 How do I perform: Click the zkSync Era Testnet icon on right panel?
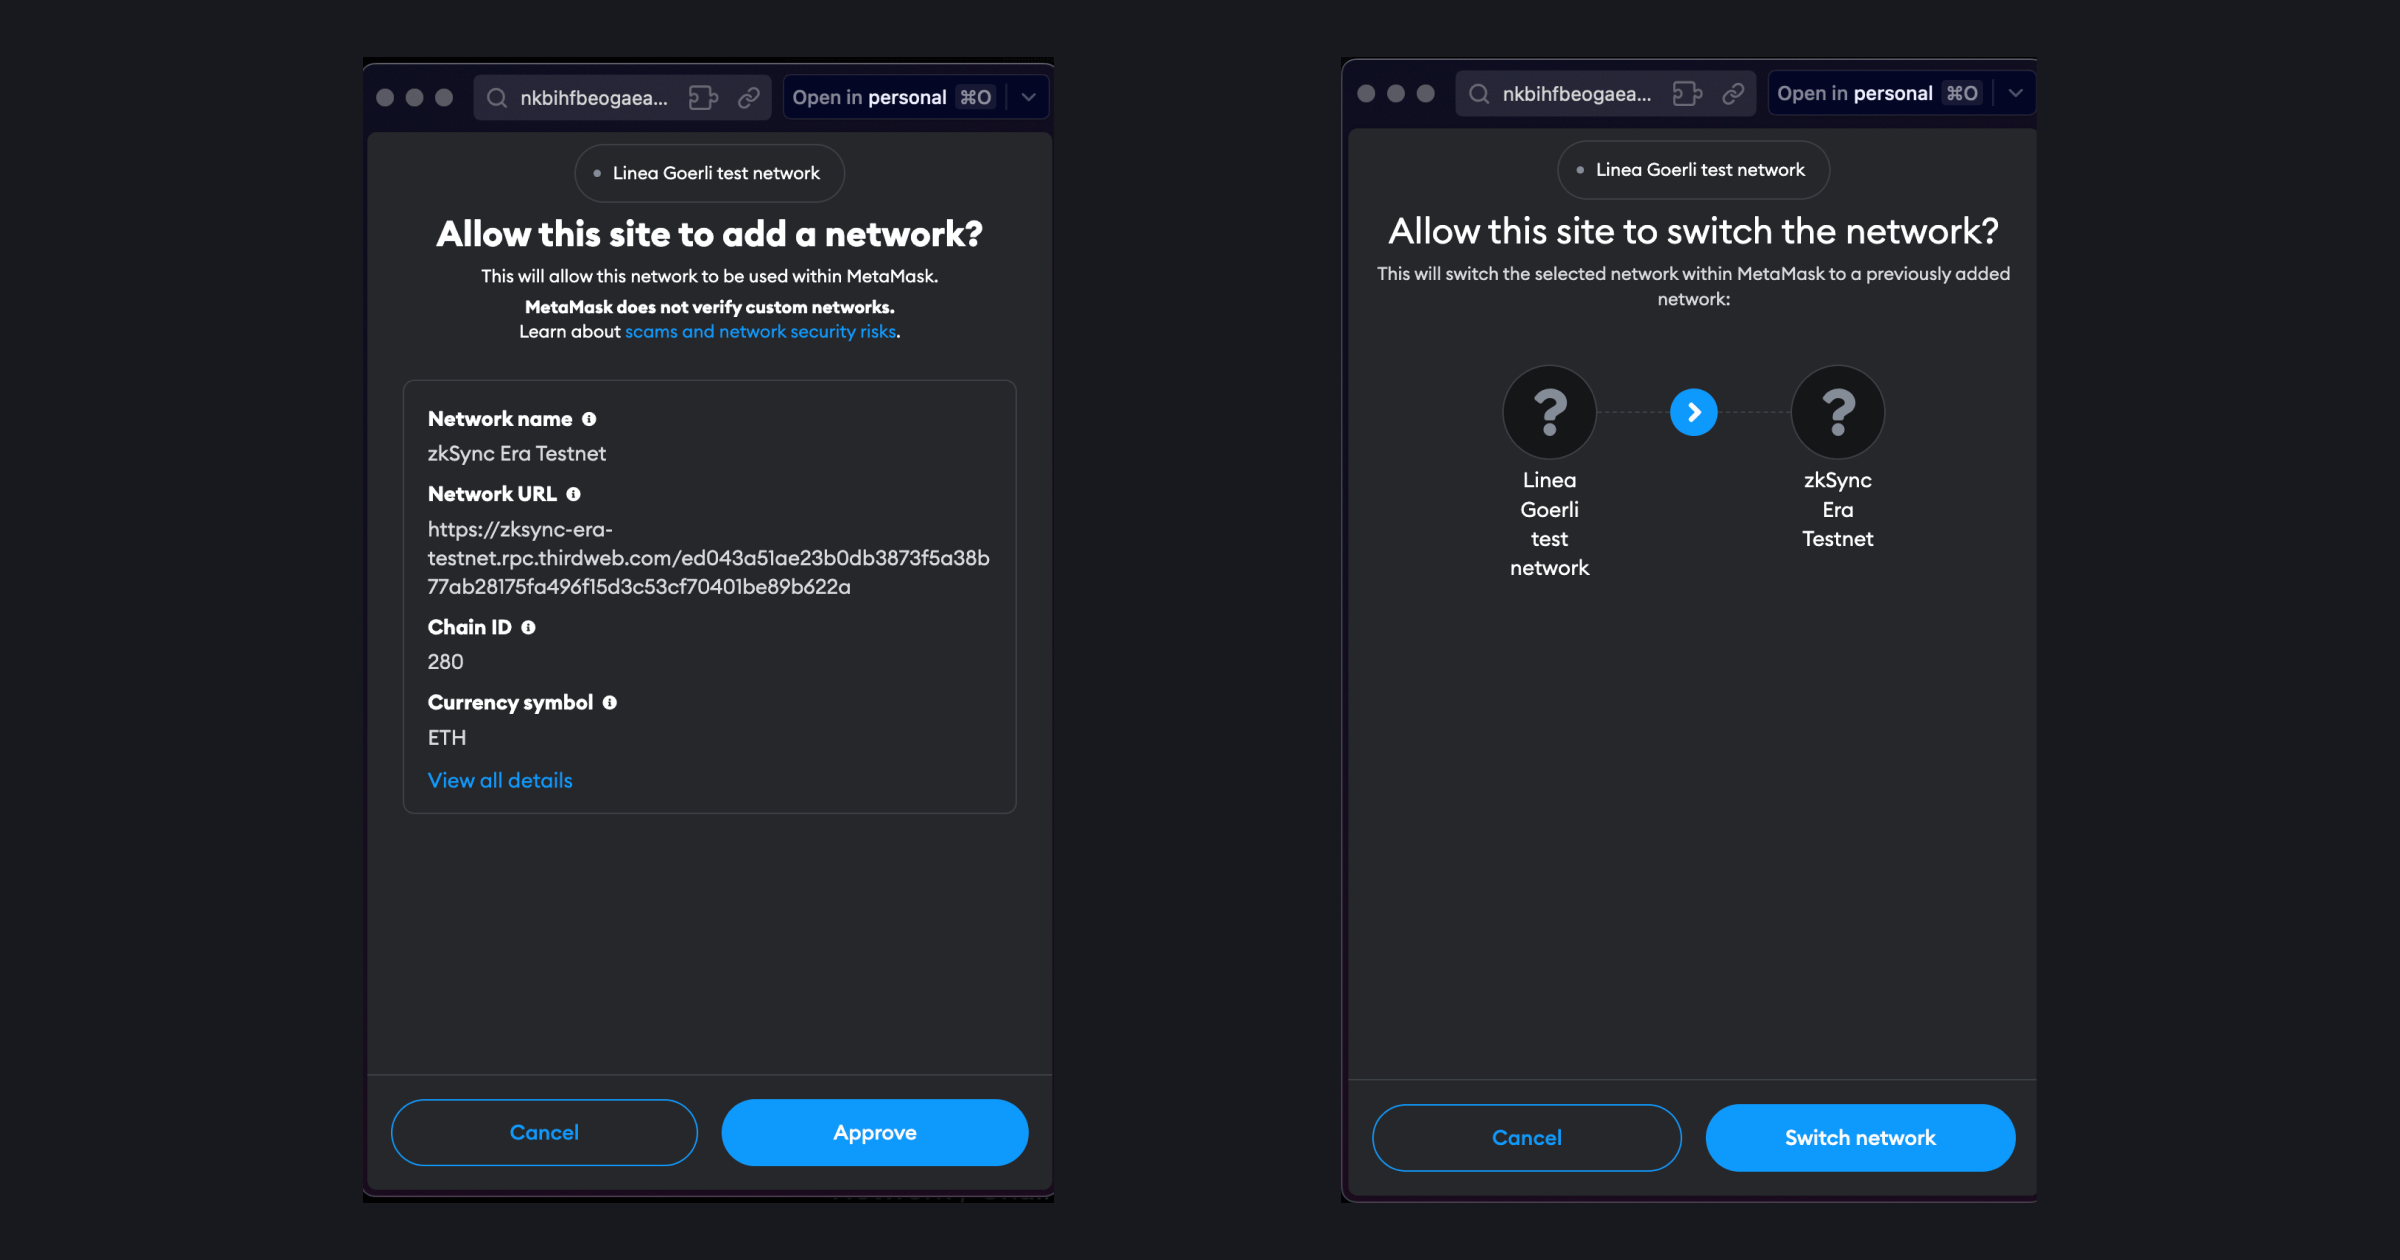pyautogui.click(x=1837, y=411)
